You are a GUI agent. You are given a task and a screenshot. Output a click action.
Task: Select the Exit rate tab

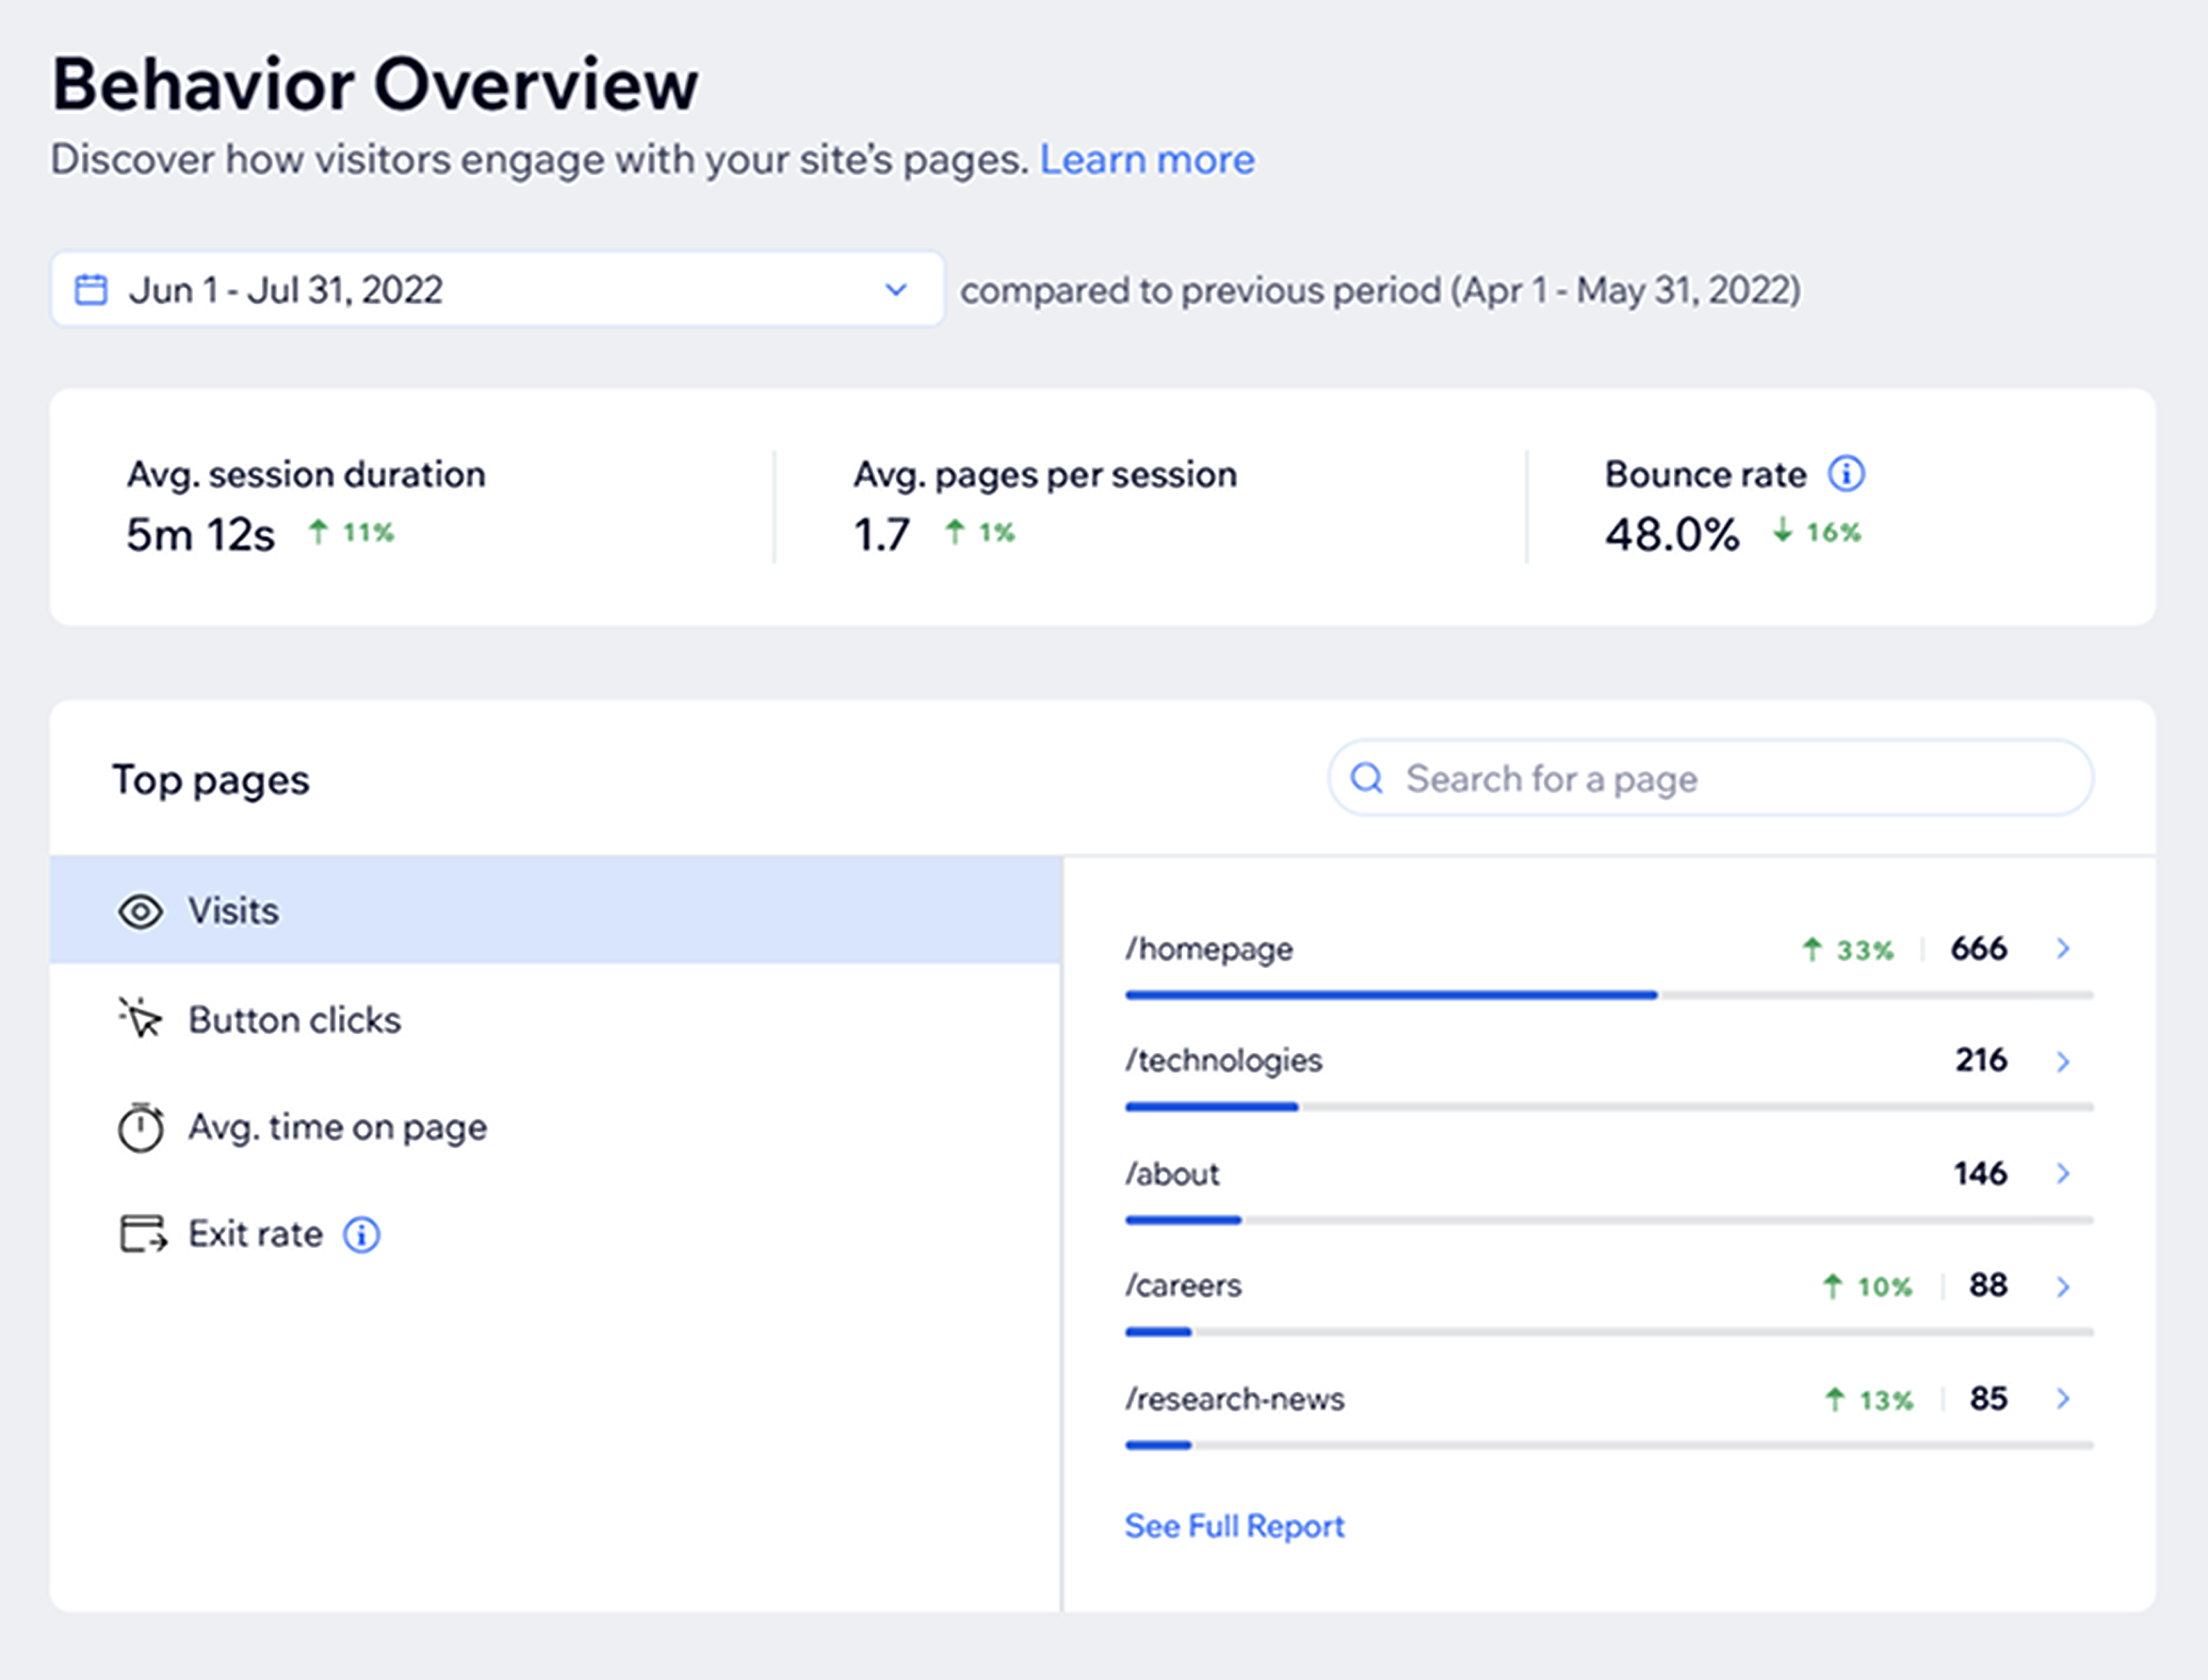(x=256, y=1235)
